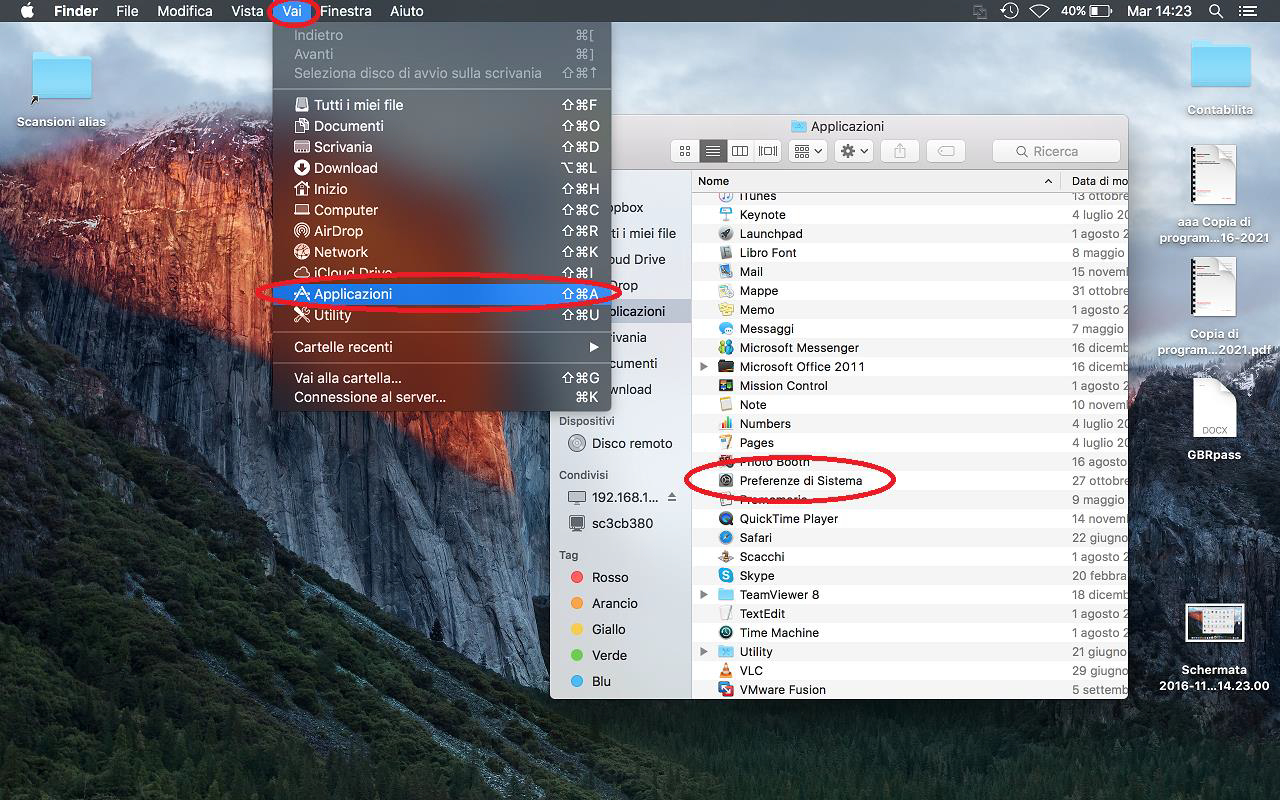Select the Skype app icon

(726, 576)
